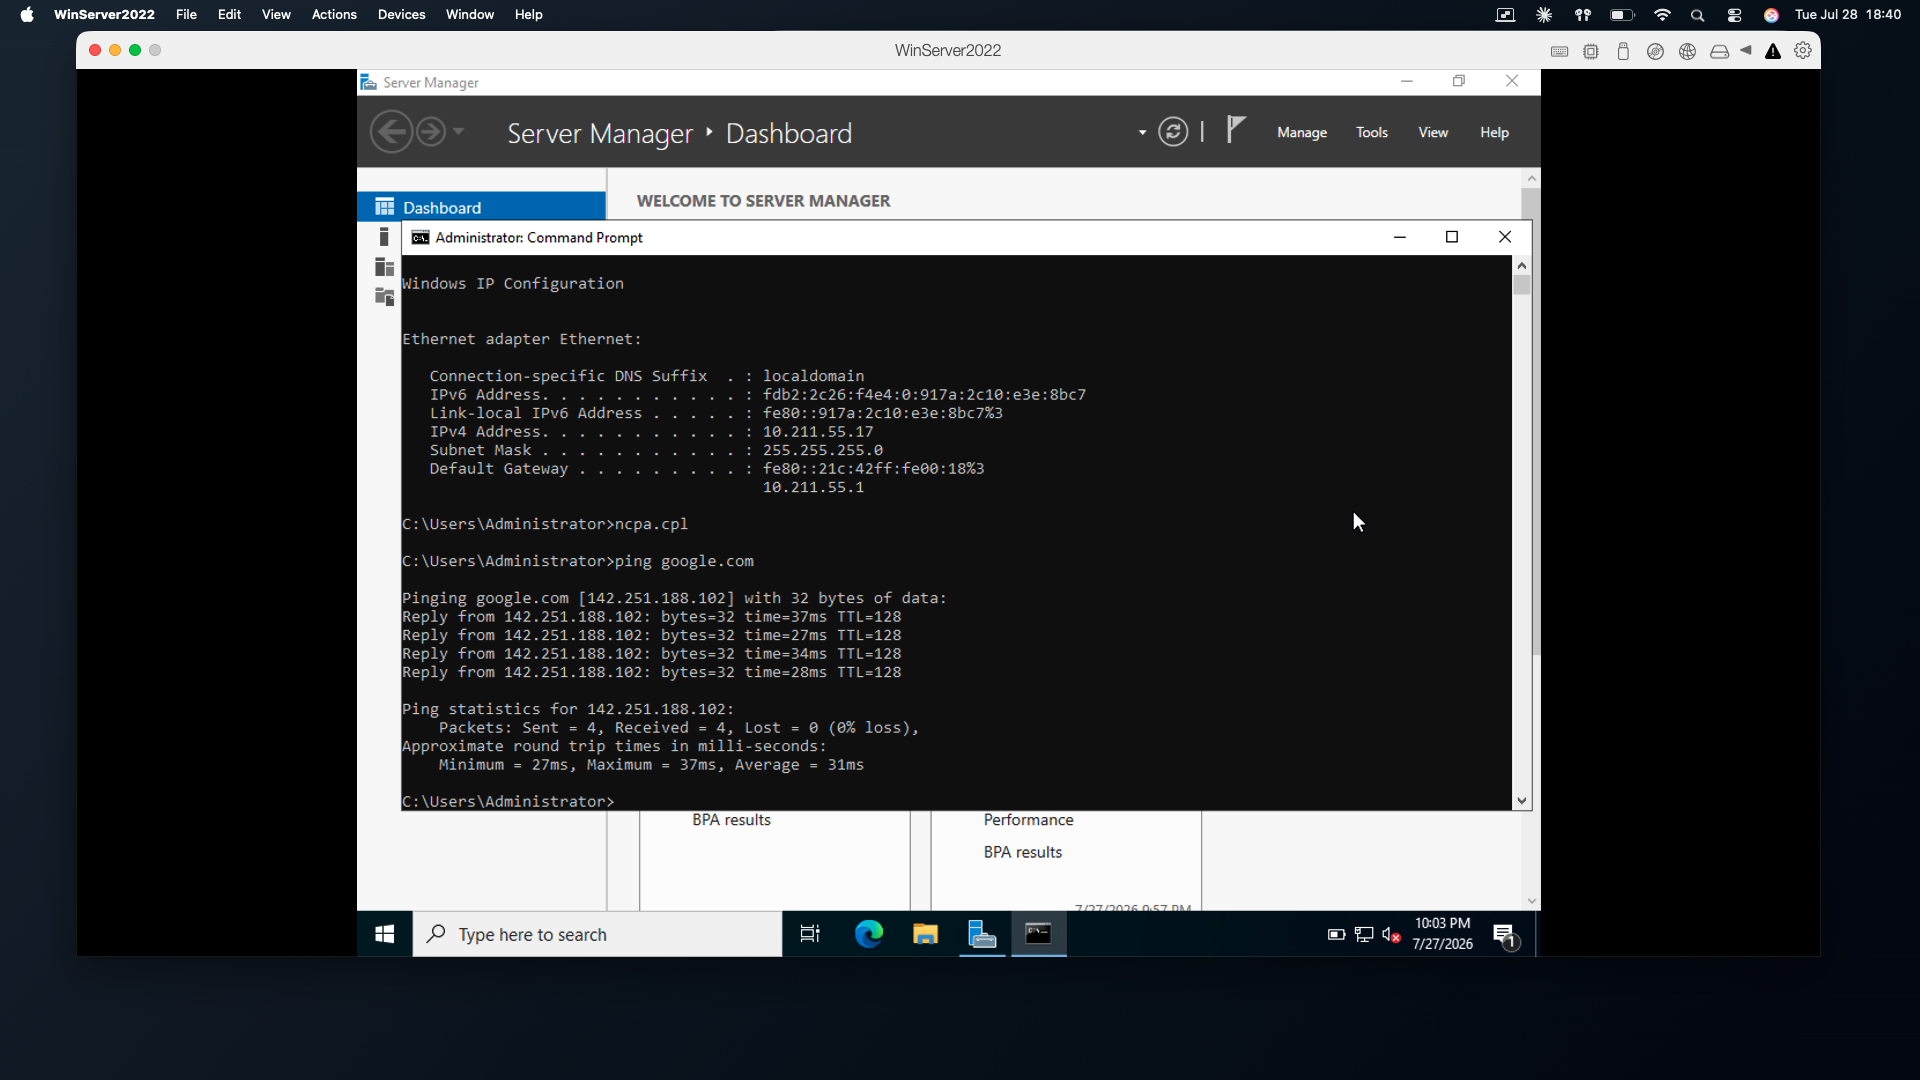
Task: Click the macOS Wi-Fi status icon
Action: [x=1662, y=15]
